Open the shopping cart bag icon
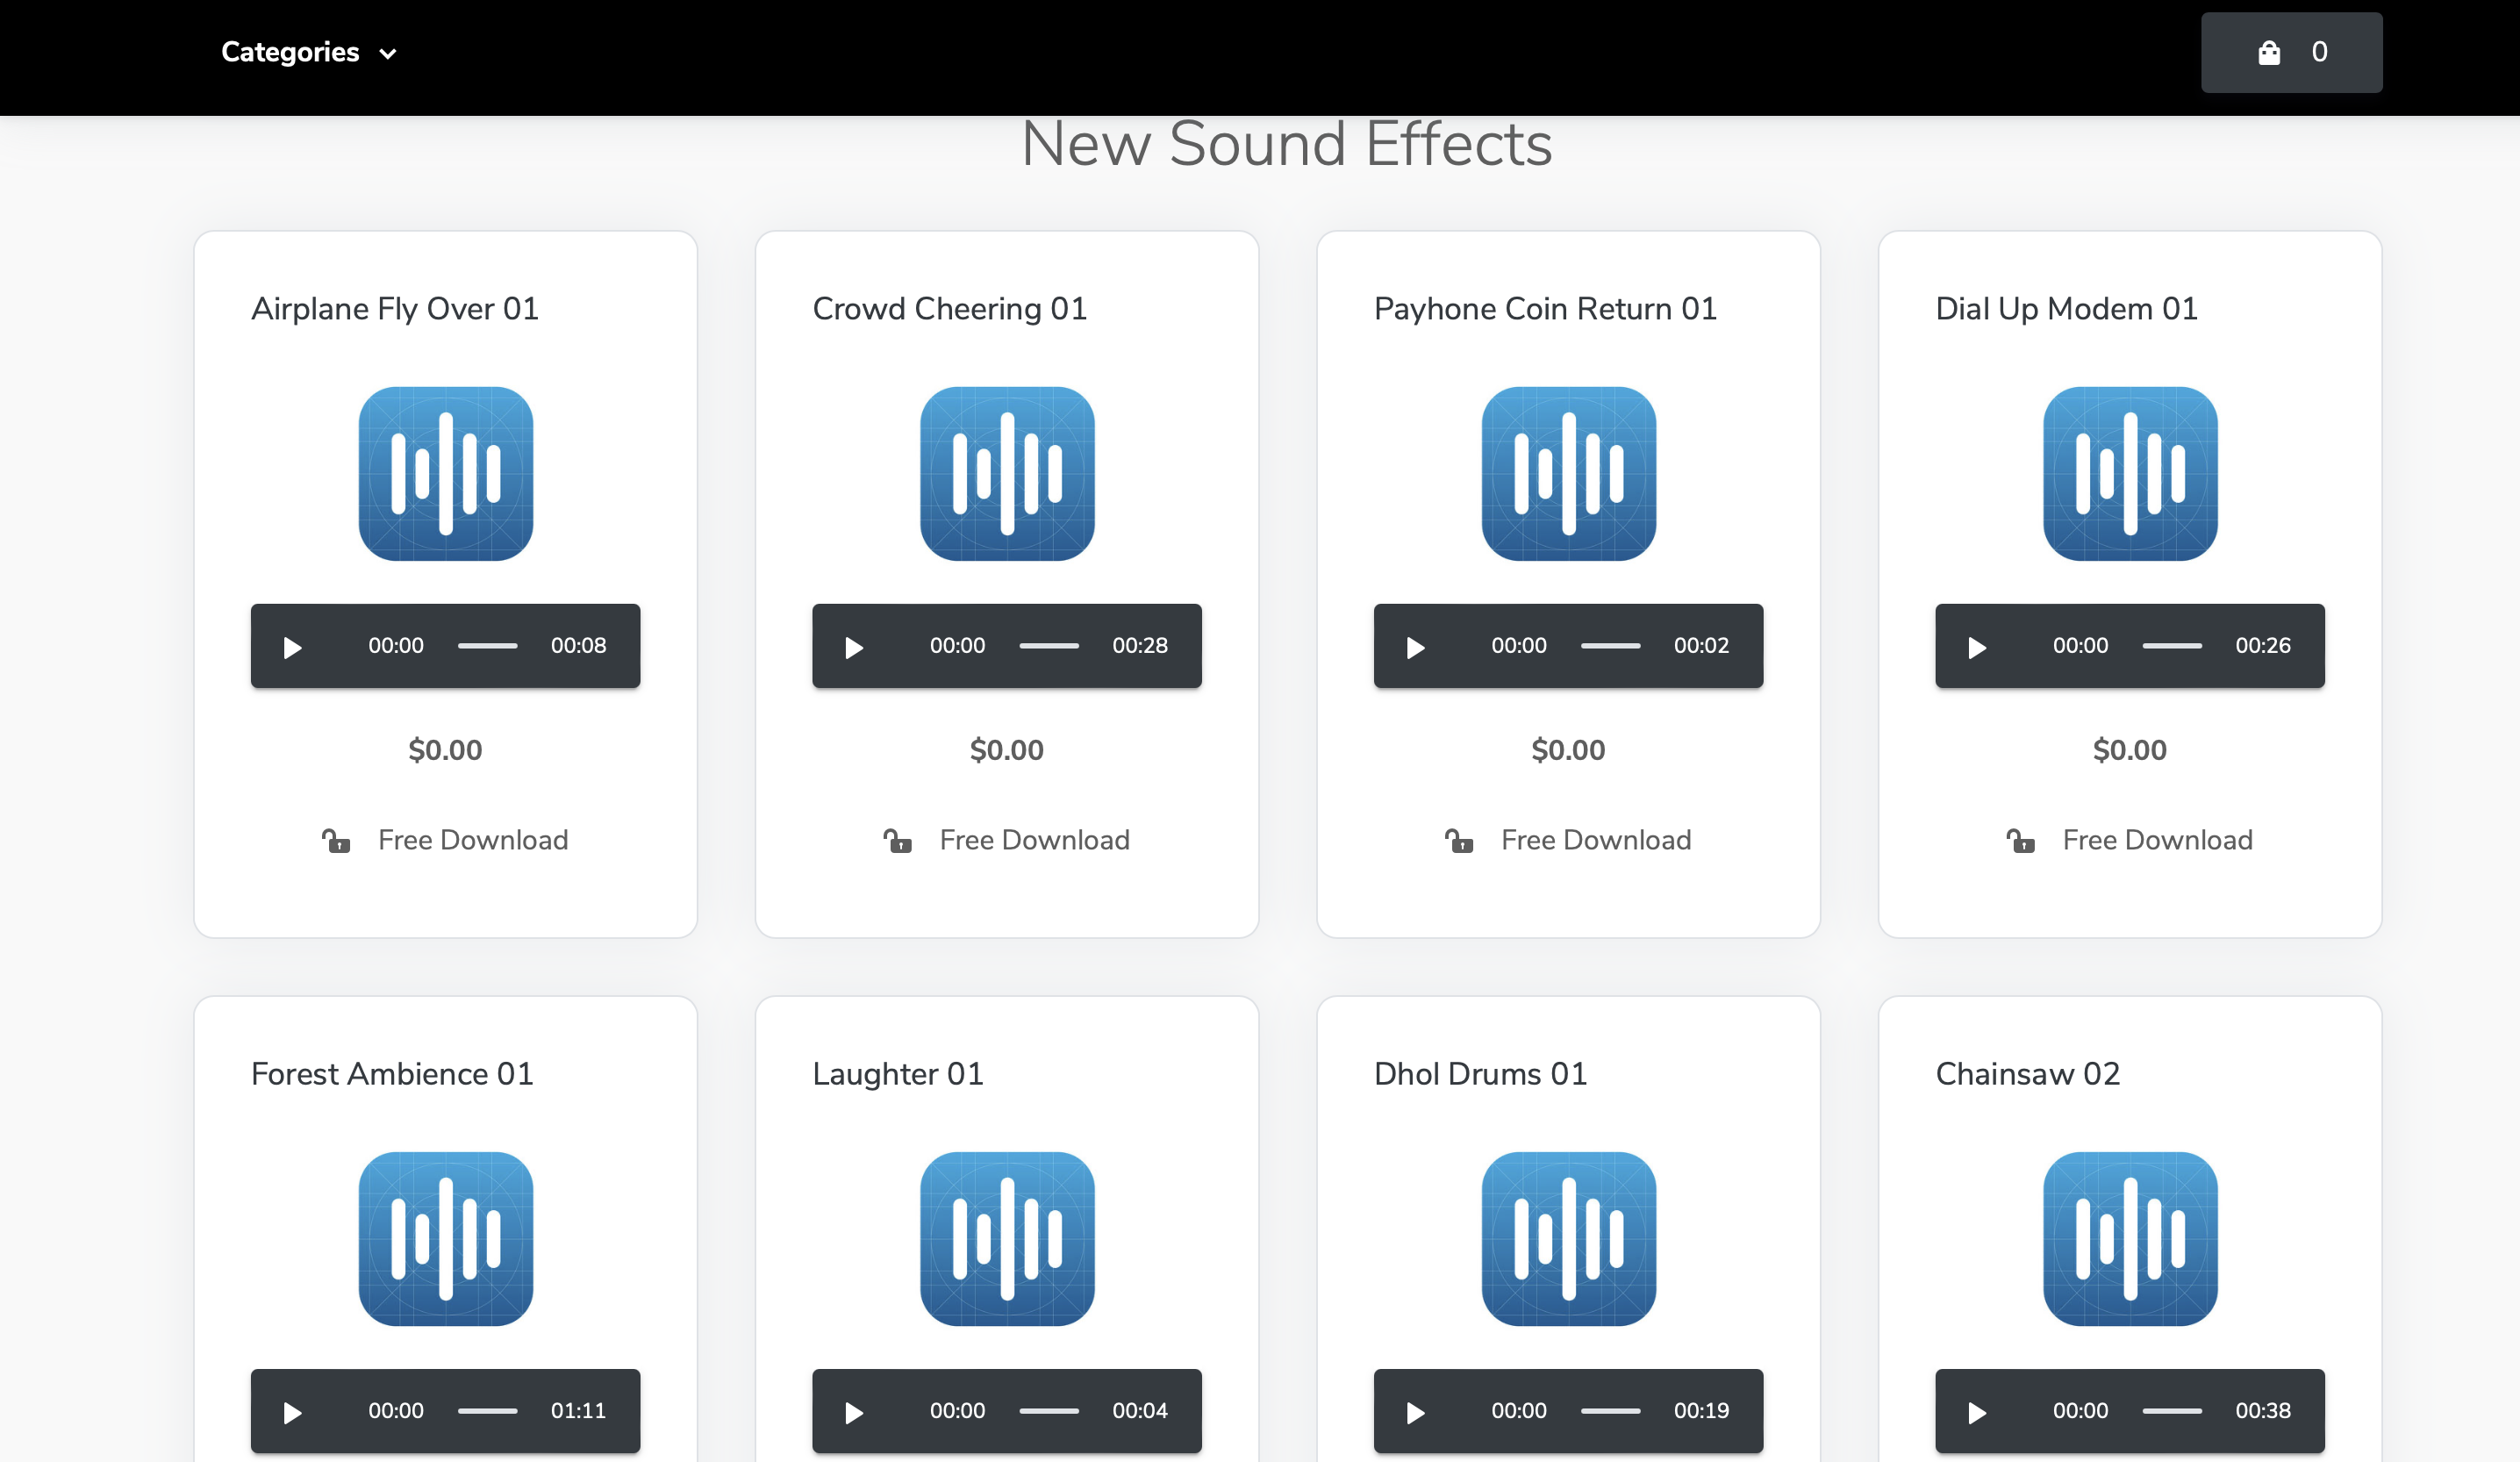 pos(2270,53)
